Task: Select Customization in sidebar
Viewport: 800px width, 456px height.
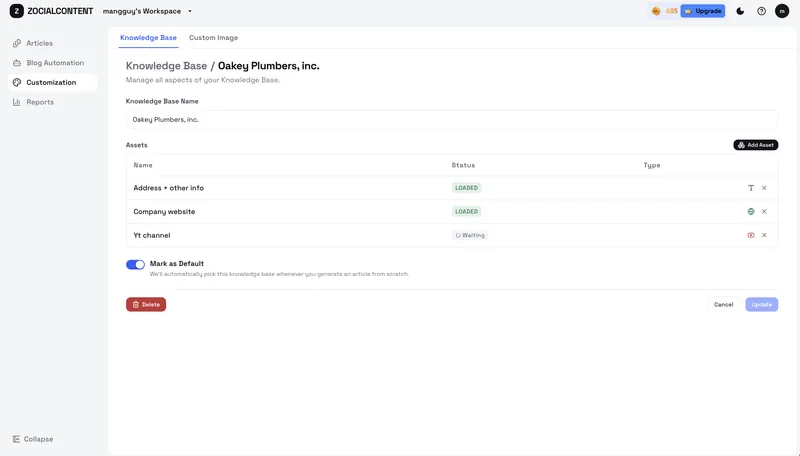Action: pyautogui.click(x=53, y=82)
